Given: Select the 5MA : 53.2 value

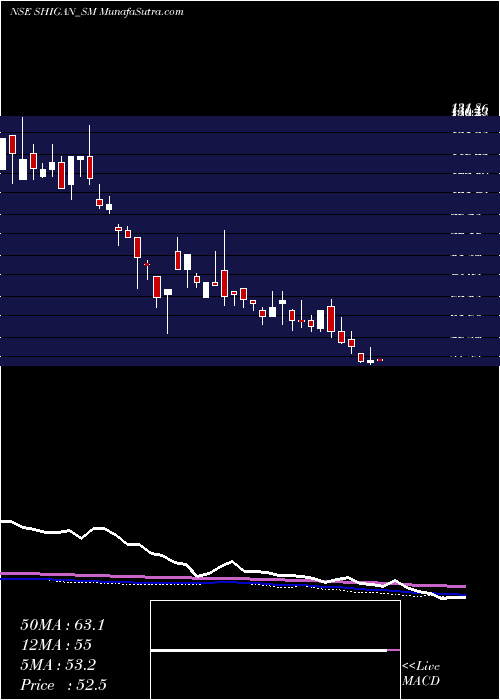Looking at the screenshot, I should tap(58, 665).
